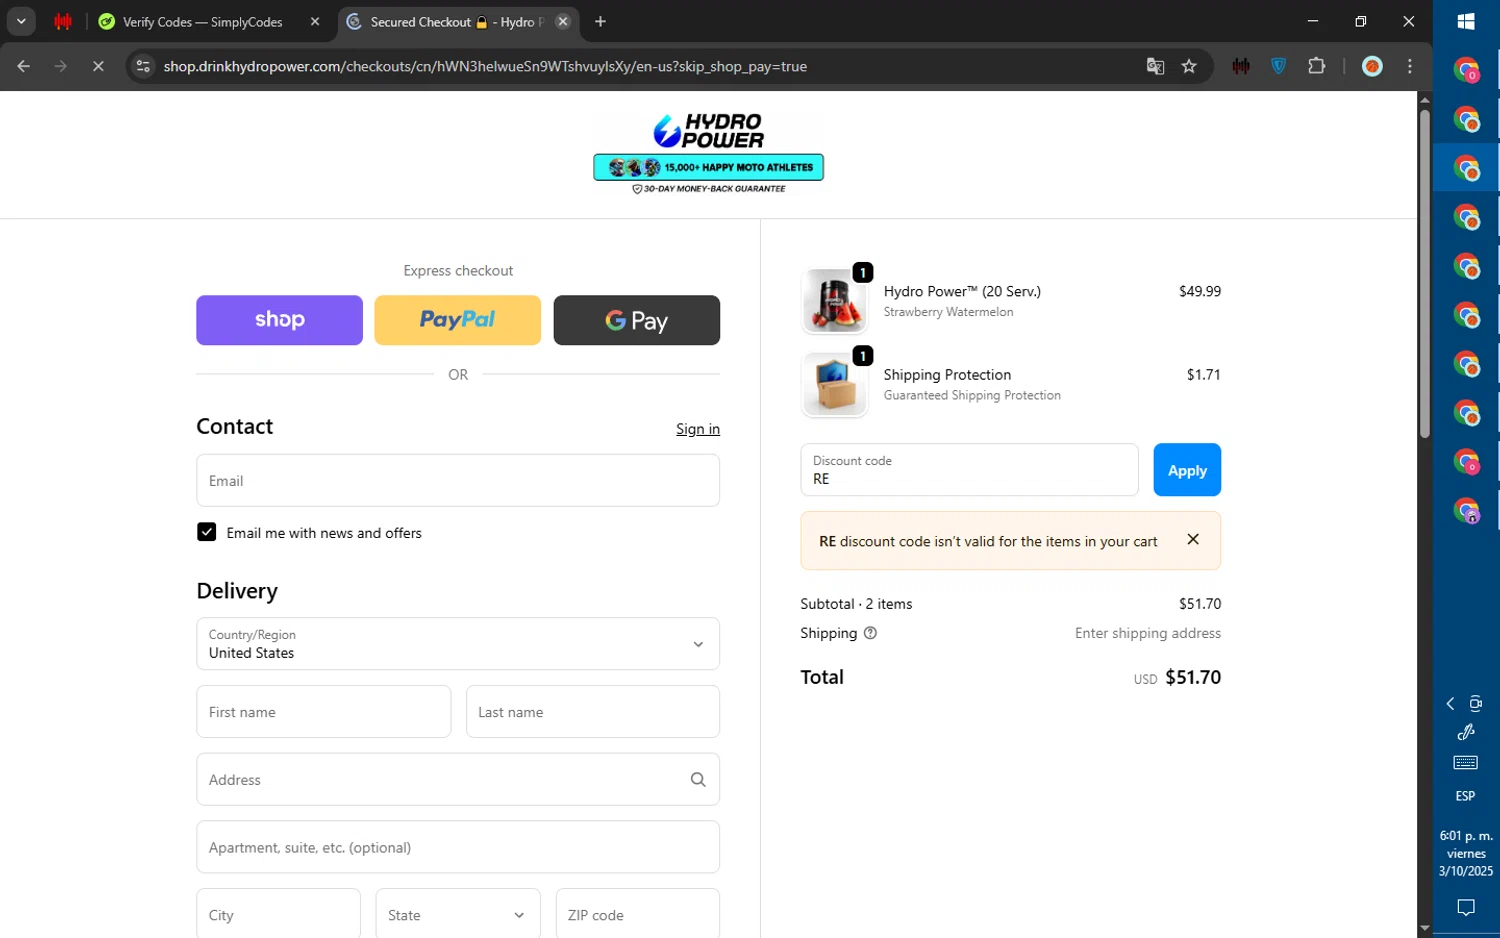Close the Verify Codes SimplyCodes tab

315,21
